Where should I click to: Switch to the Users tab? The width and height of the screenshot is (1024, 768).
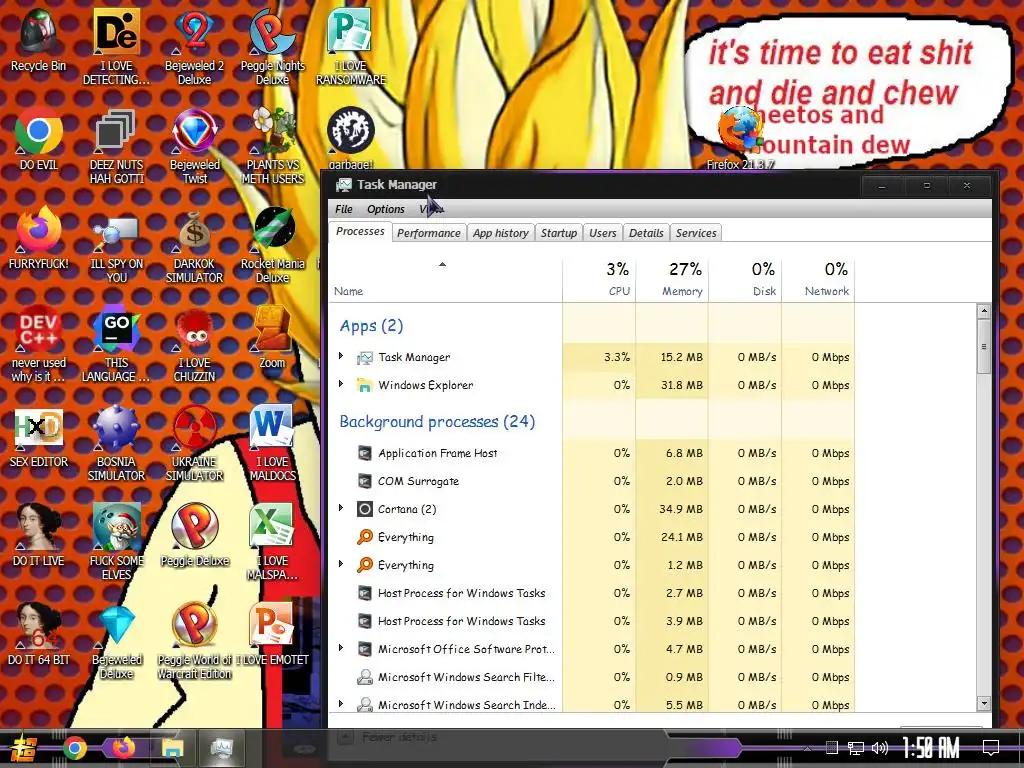click(x=602, y=233)
